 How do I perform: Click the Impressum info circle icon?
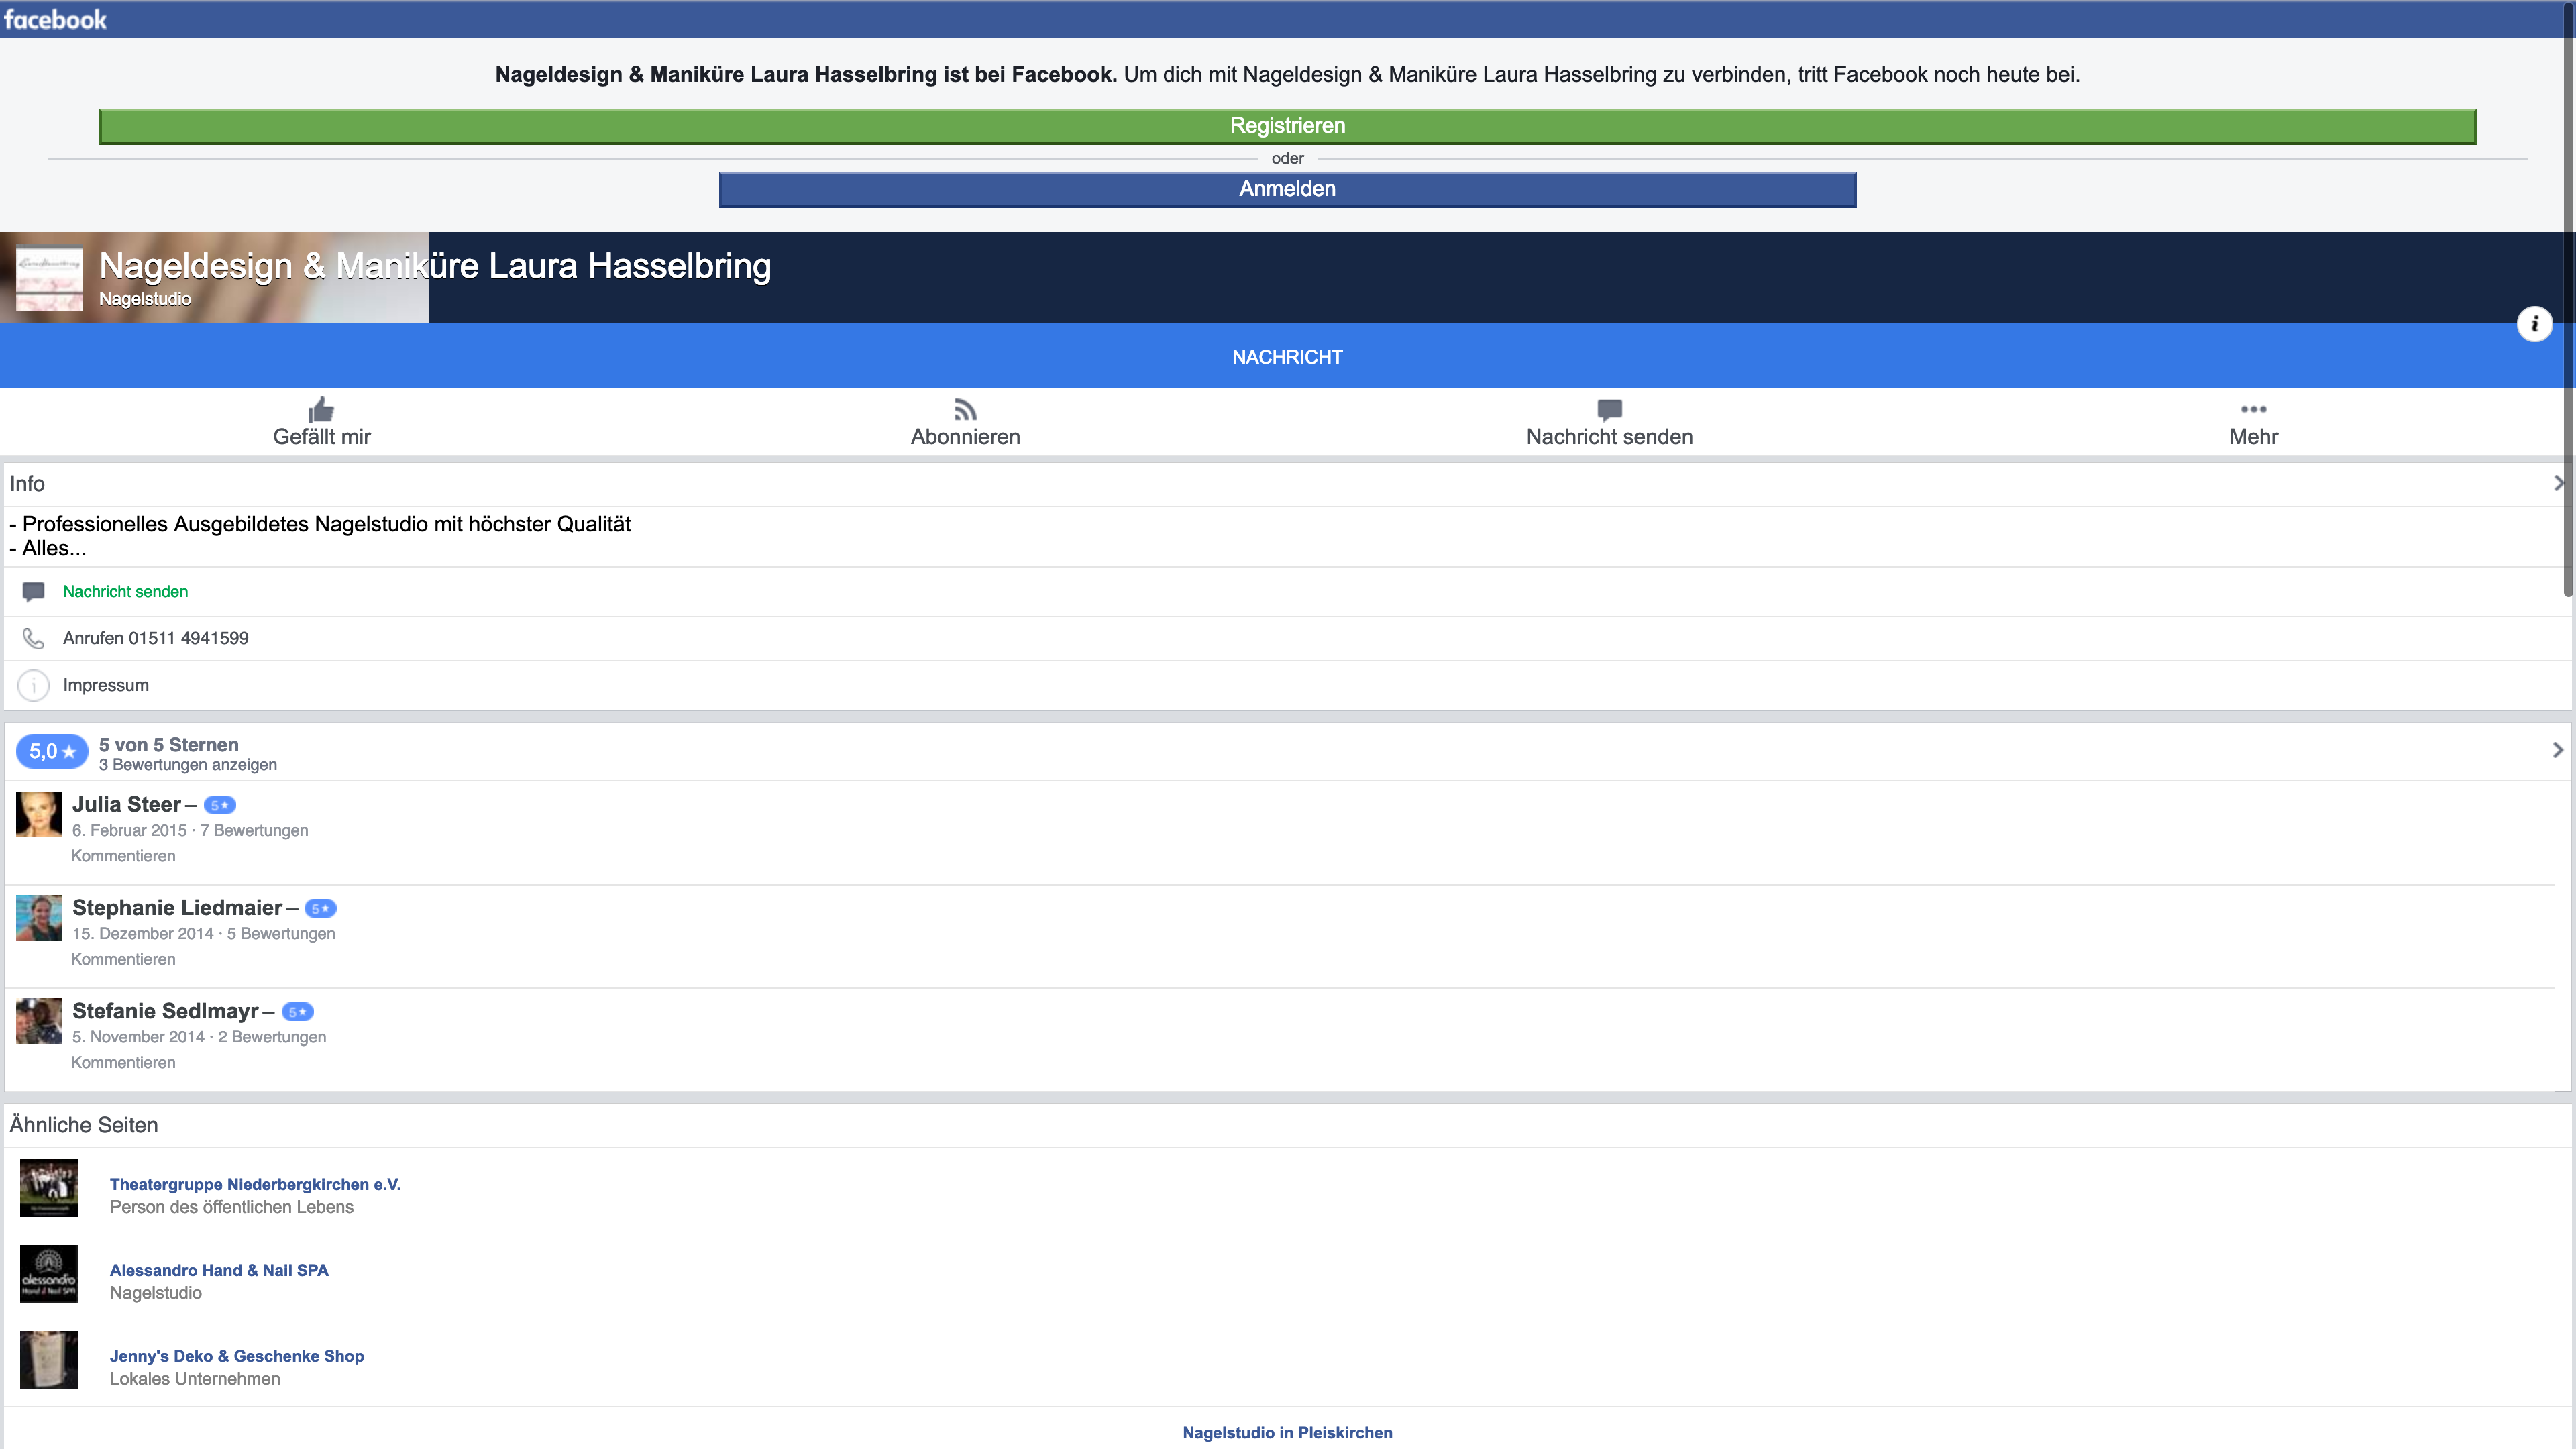[x=33, y=685]
